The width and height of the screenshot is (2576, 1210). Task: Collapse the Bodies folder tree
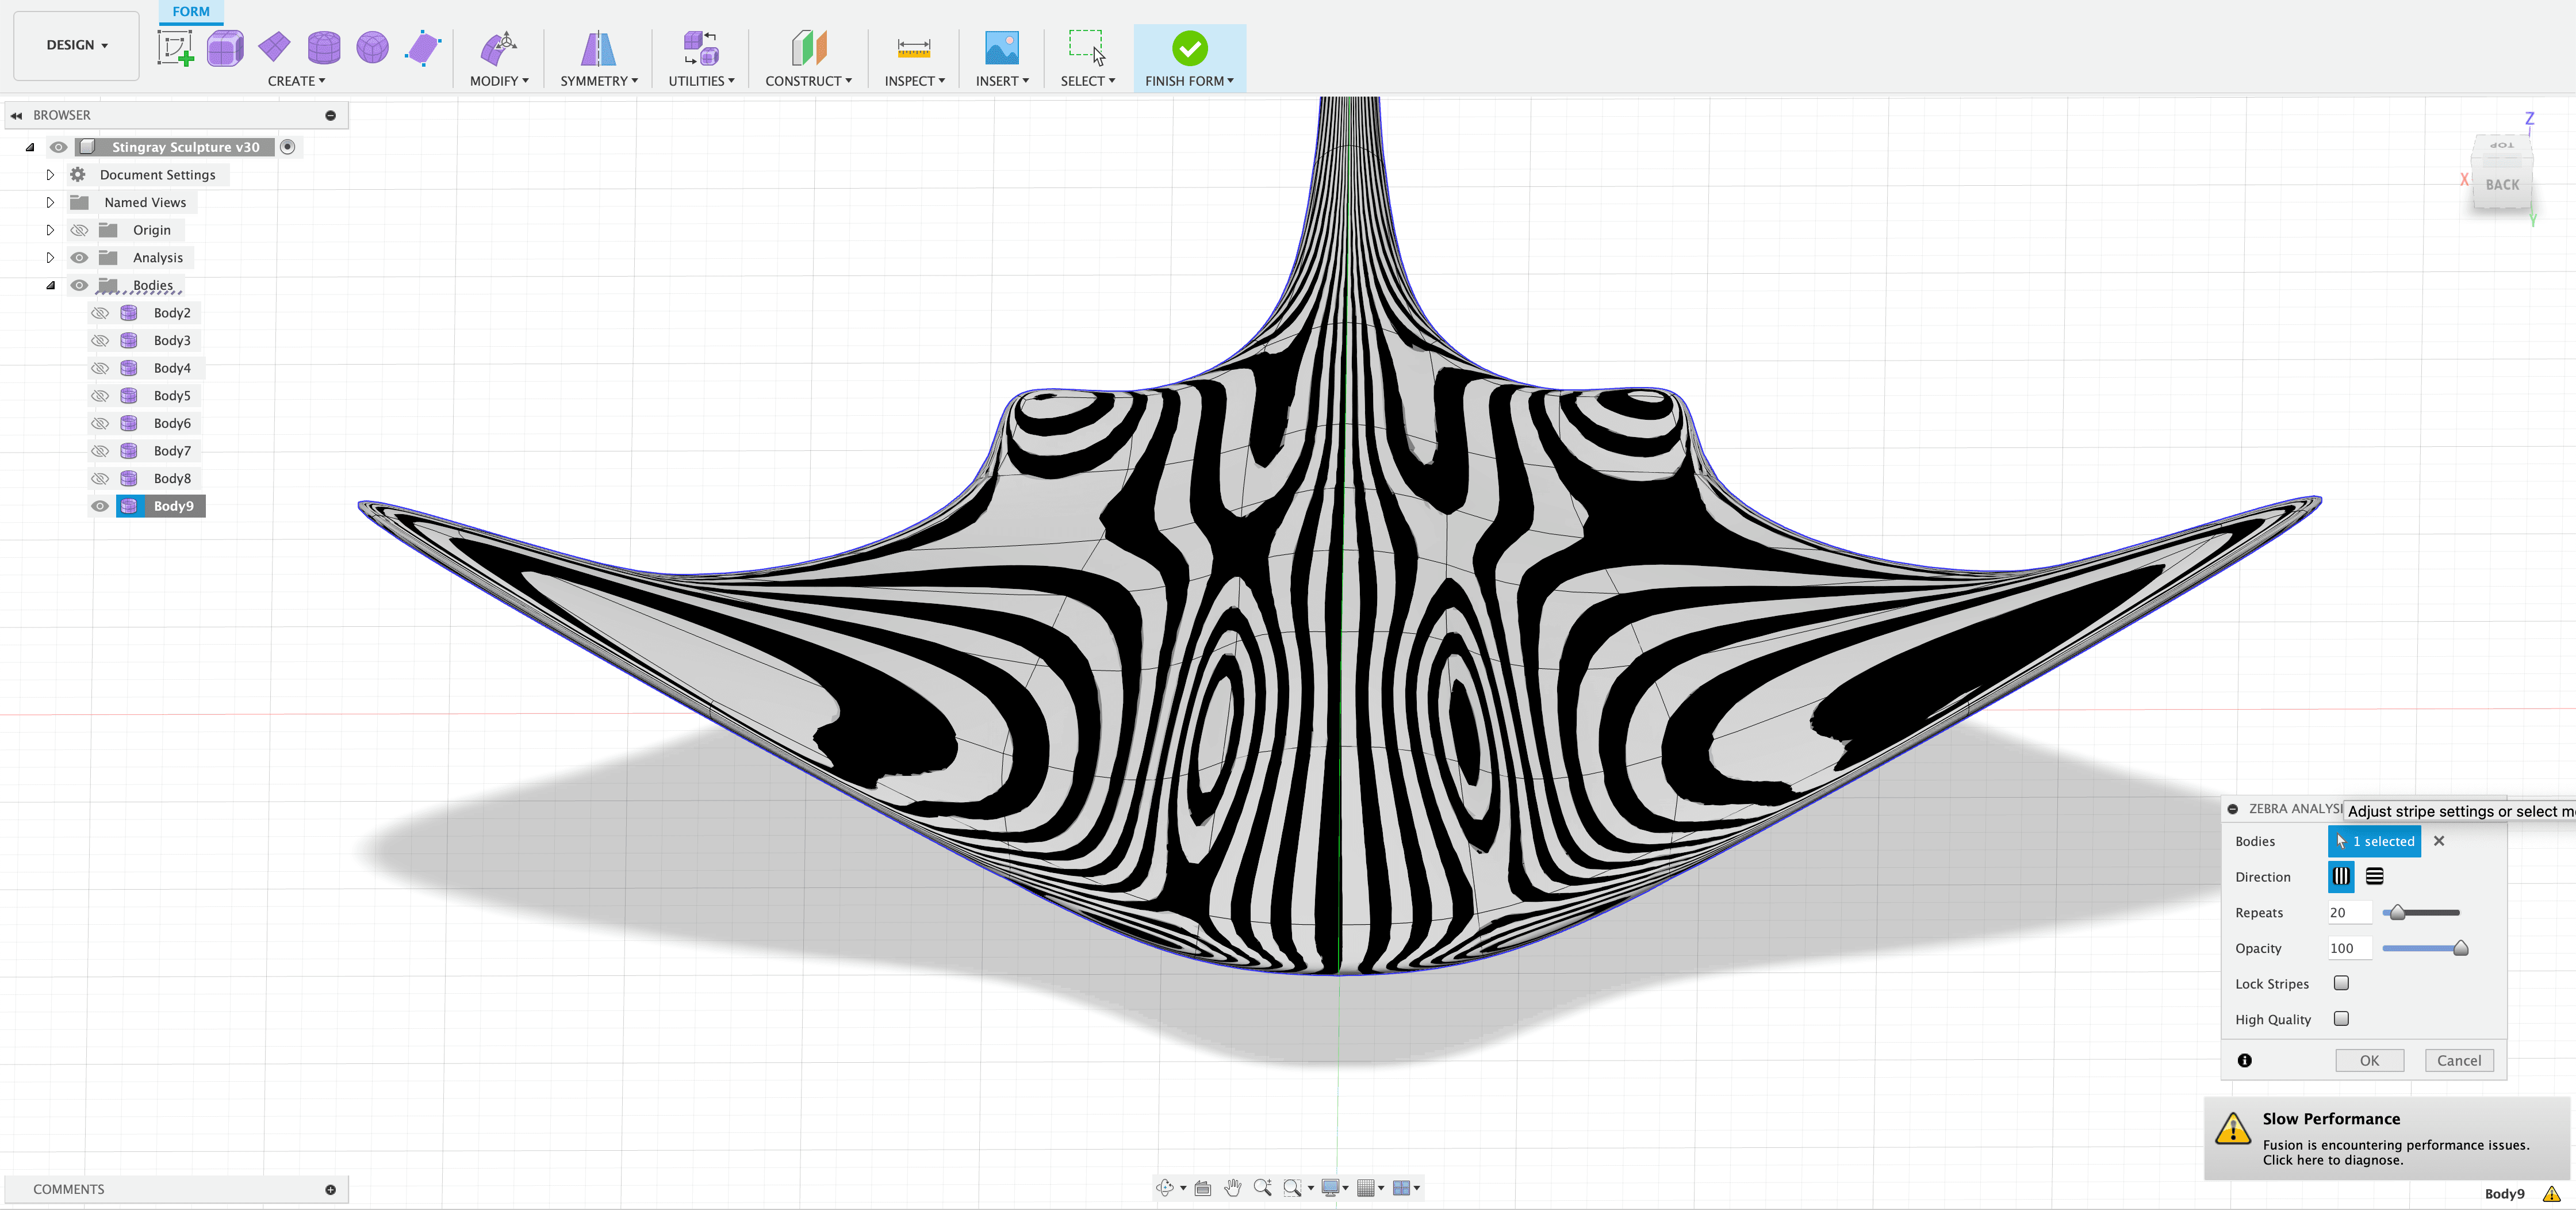[x=50, y=286]
